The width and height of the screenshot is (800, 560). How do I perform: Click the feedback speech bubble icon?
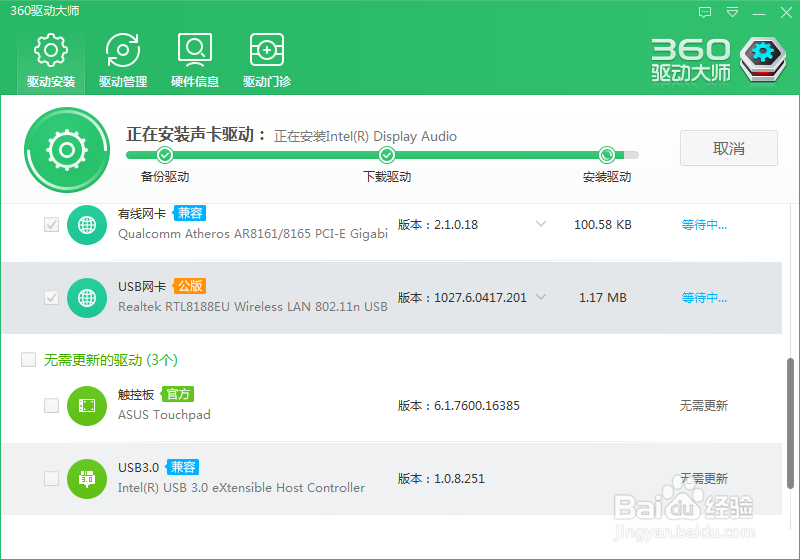[705, 12]
